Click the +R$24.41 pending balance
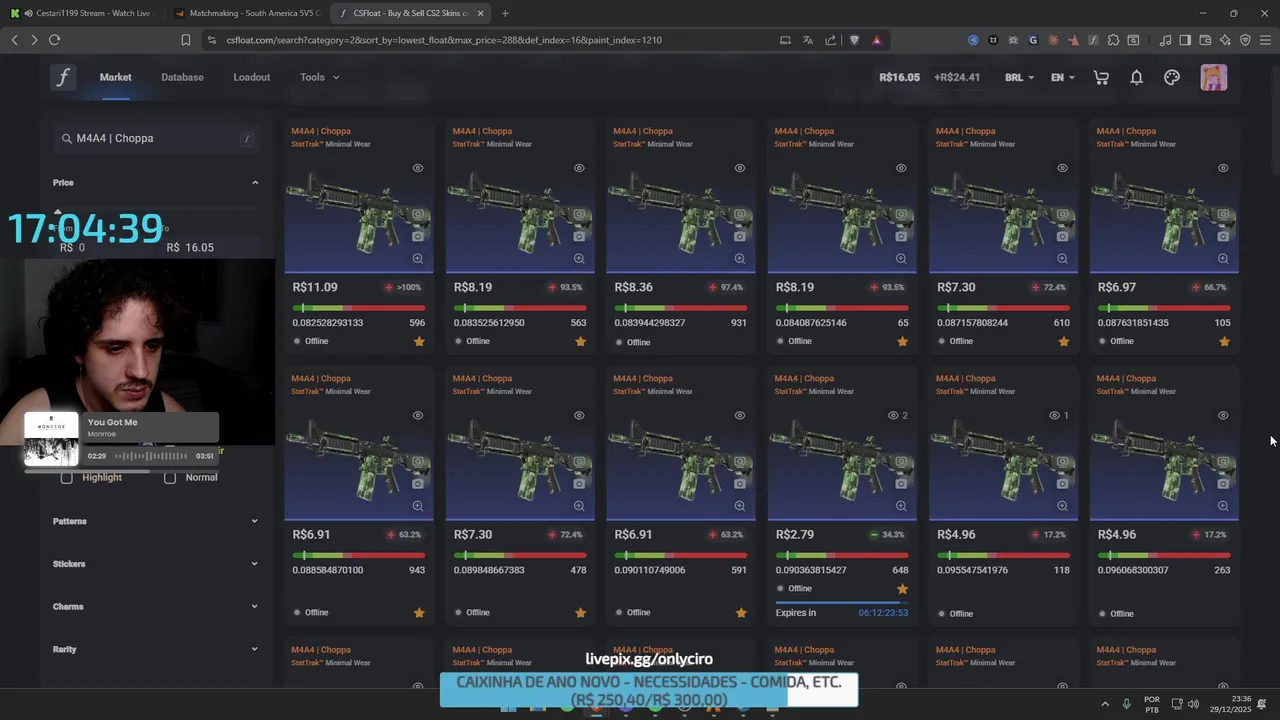Screen dimensions: 1280x720 click(x=957, y=77)
